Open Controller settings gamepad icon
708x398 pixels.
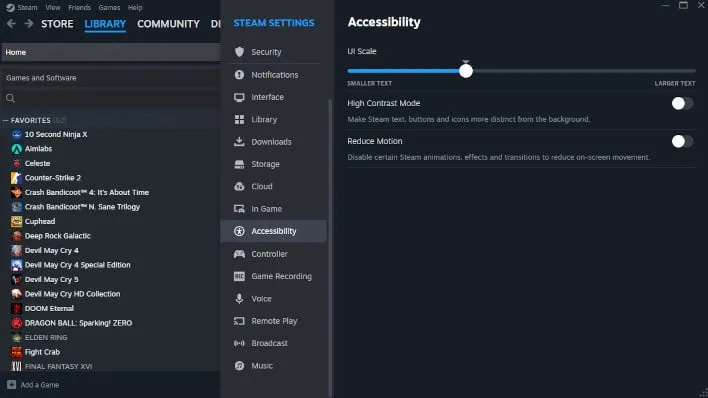pyautogui.click(x=239, y=254)
